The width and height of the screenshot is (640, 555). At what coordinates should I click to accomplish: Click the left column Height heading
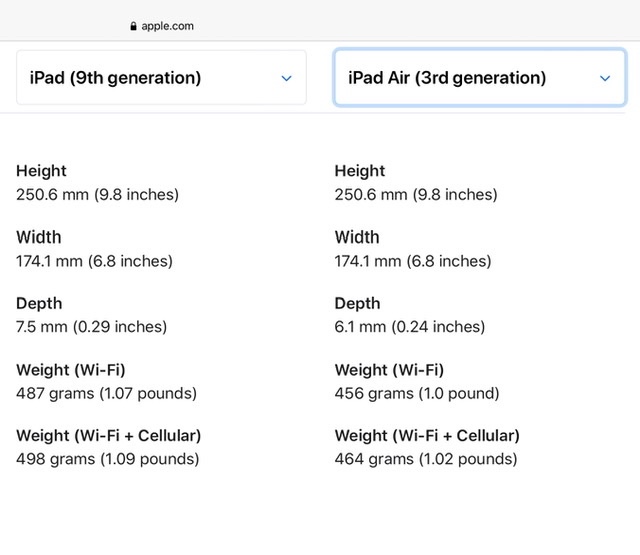pos(41,171)
